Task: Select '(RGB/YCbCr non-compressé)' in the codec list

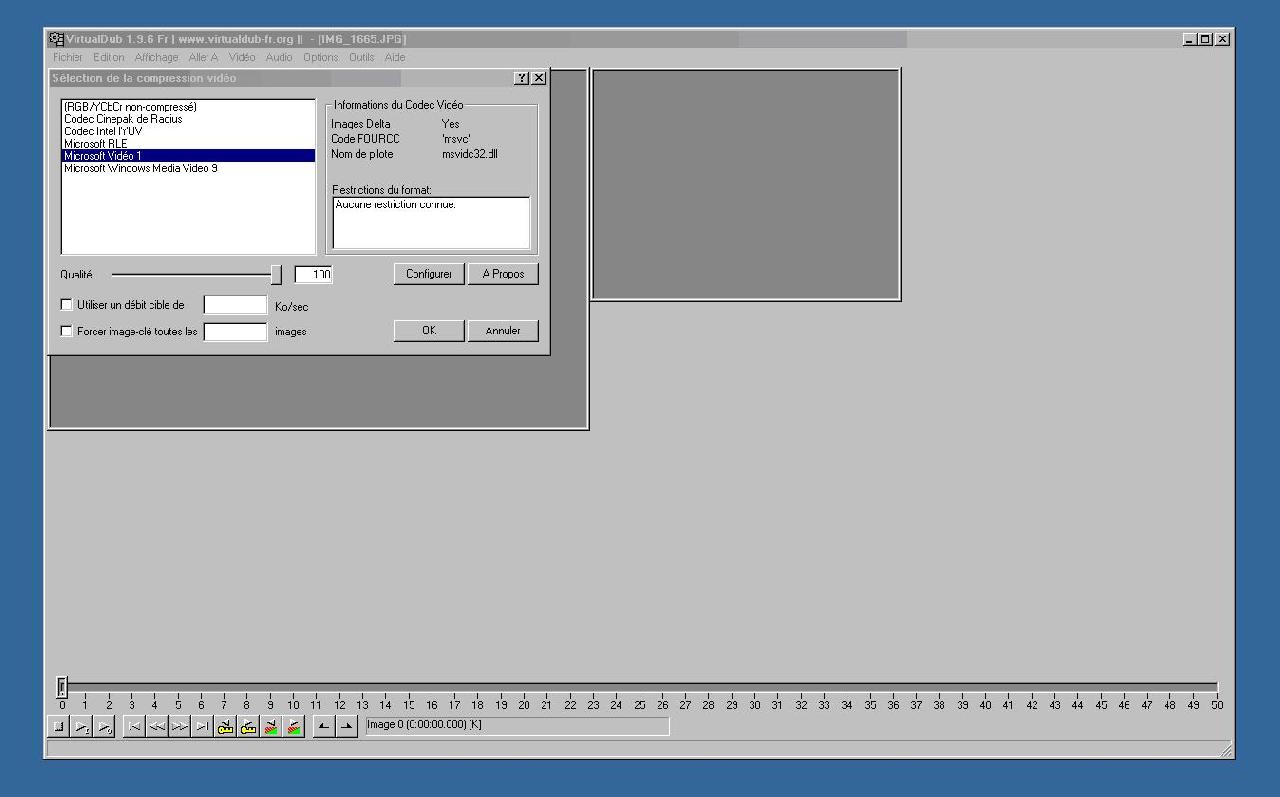Action: point(188,107)
